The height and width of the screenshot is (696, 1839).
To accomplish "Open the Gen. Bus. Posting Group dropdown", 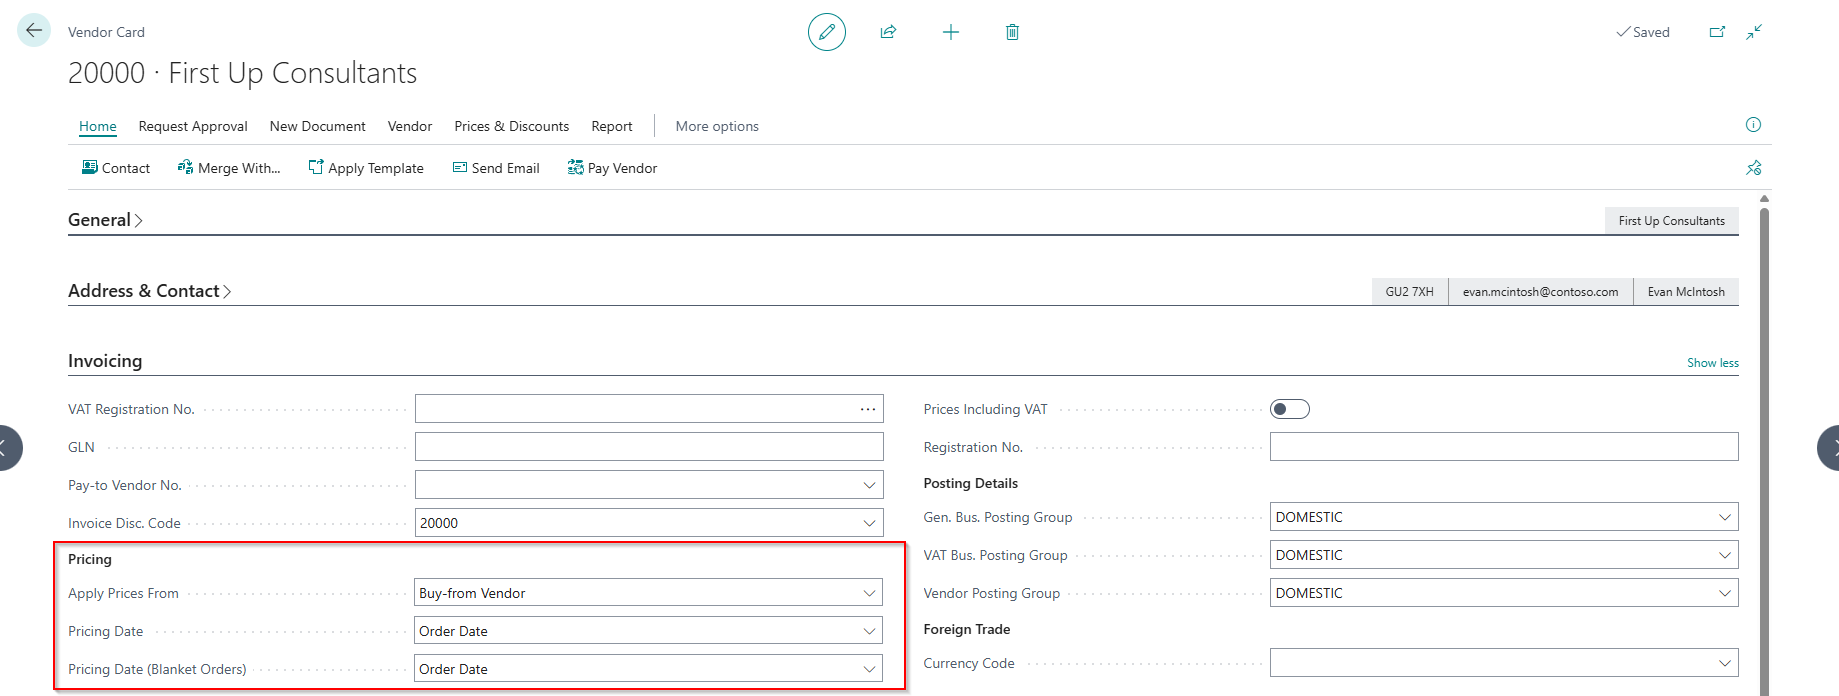I will point(1724,517).
